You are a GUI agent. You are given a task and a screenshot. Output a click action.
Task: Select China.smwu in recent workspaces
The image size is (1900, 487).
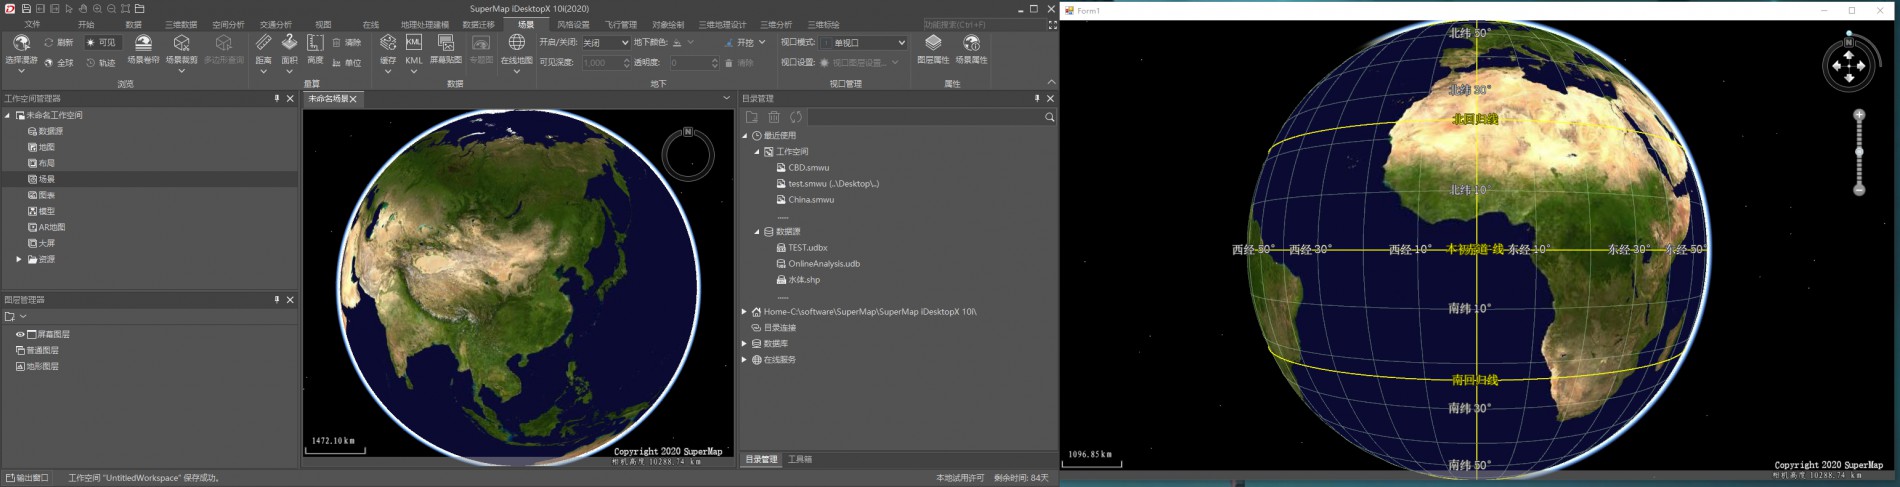click(x=810, y=199)
